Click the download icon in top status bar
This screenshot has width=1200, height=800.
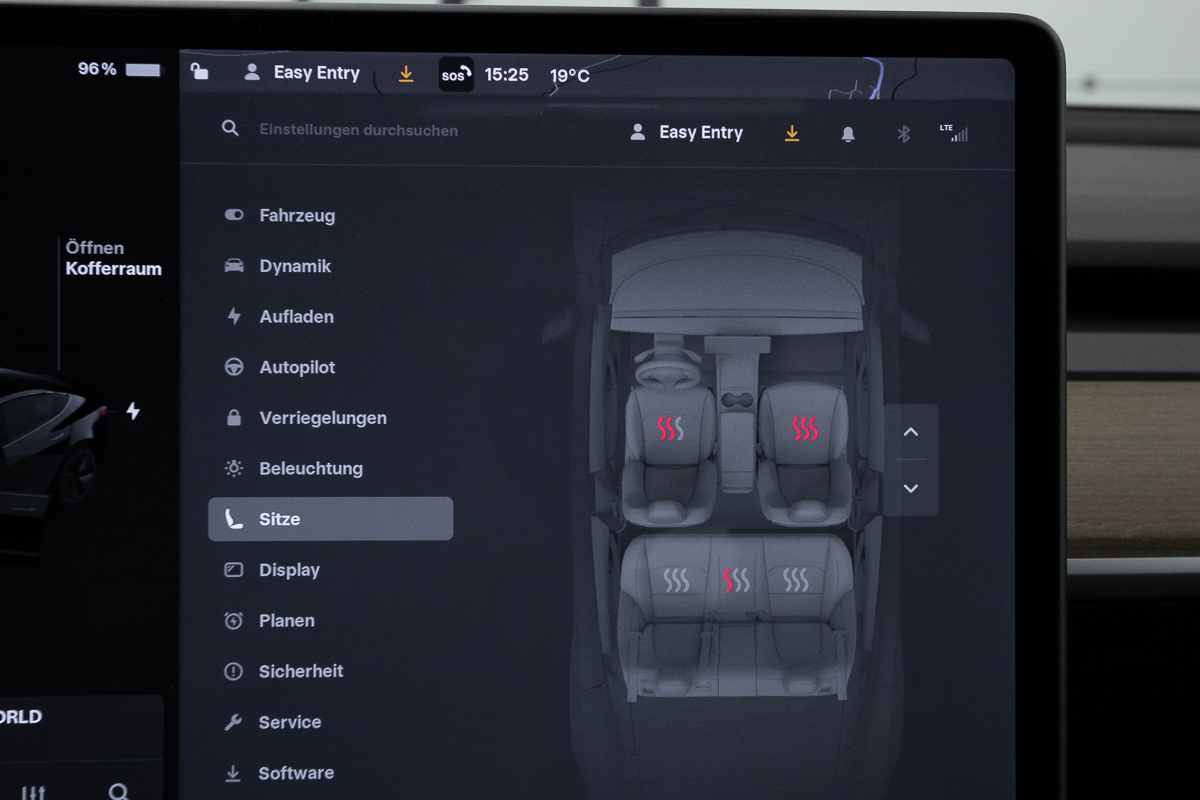click(x=406, y=74)
